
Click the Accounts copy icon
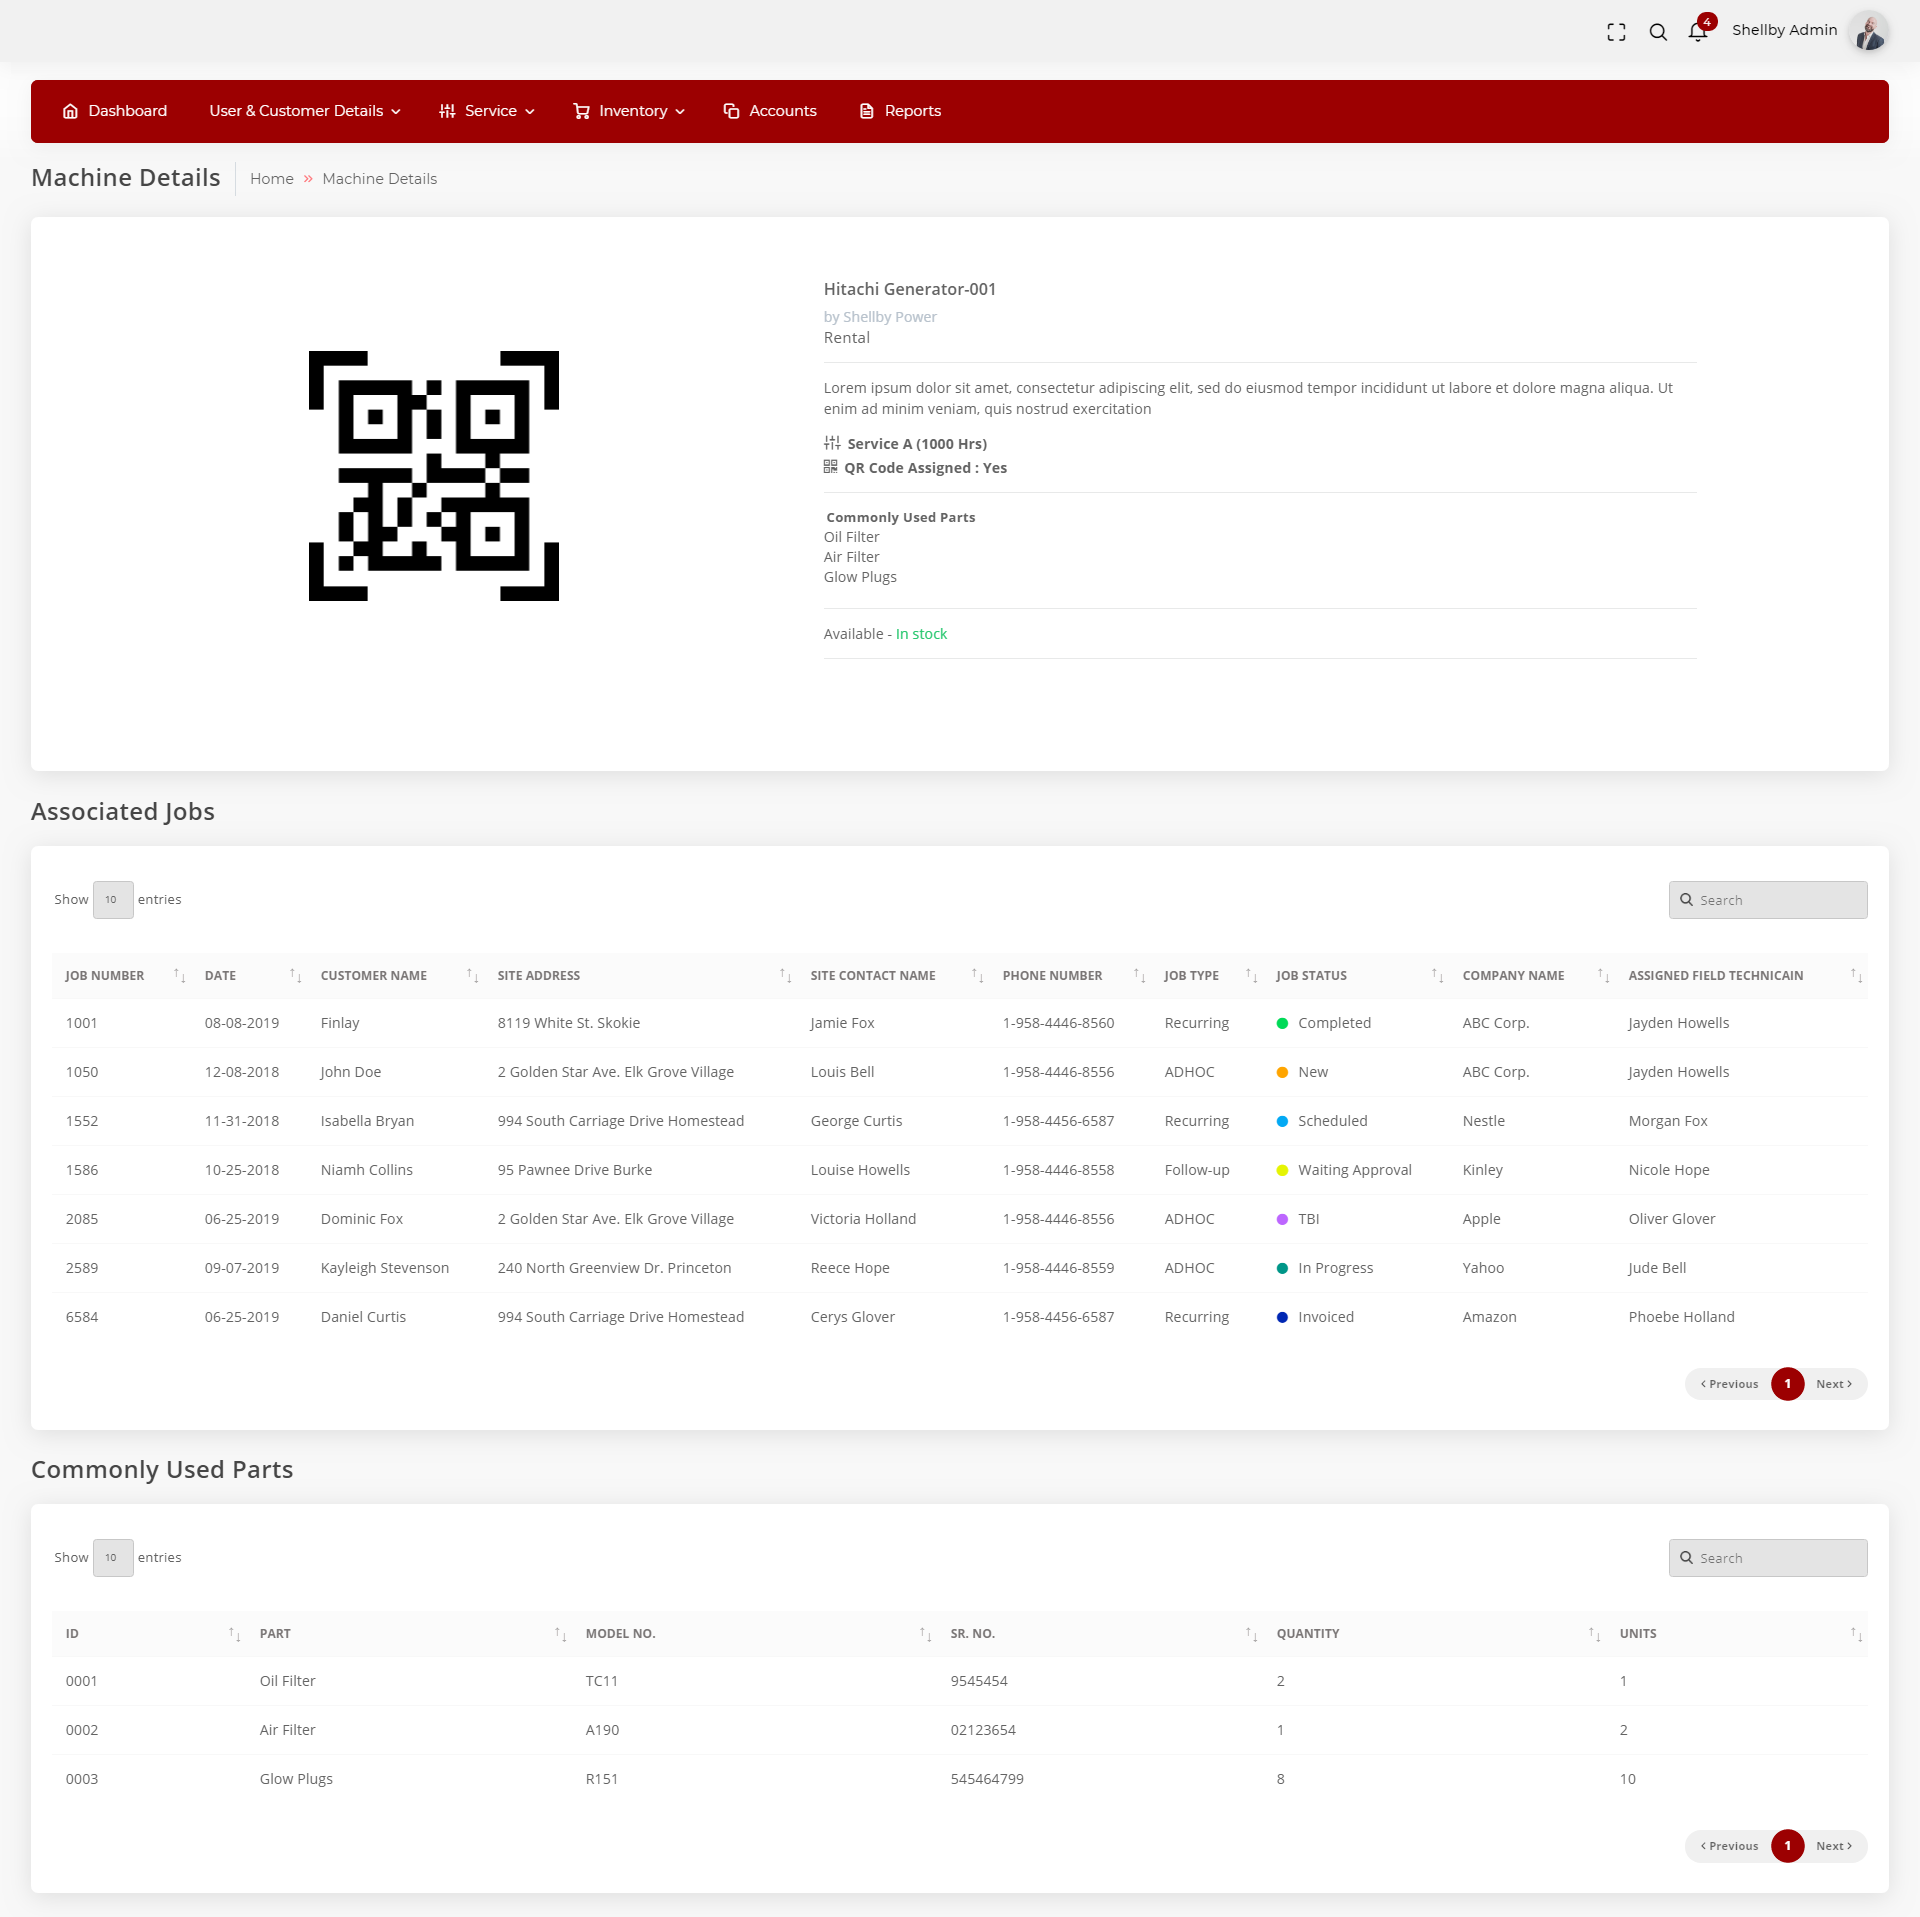731,111
